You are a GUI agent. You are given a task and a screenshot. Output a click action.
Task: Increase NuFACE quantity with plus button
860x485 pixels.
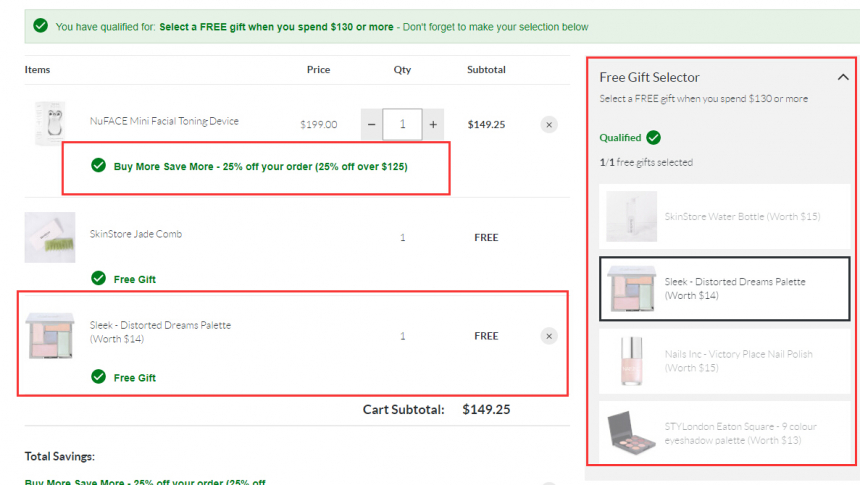pyautogui.click(x=433, y=125)
